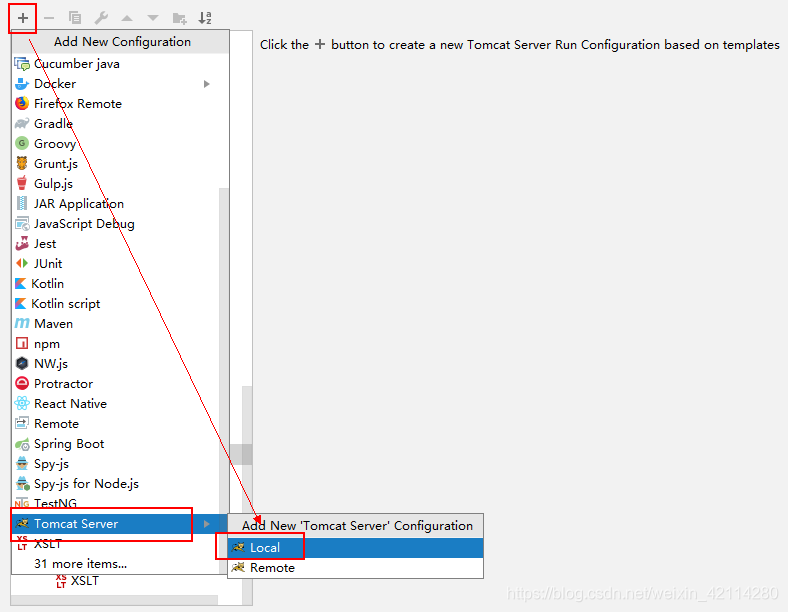
Task: Choose Docker whale icon item
Action: tap(22, 84)
